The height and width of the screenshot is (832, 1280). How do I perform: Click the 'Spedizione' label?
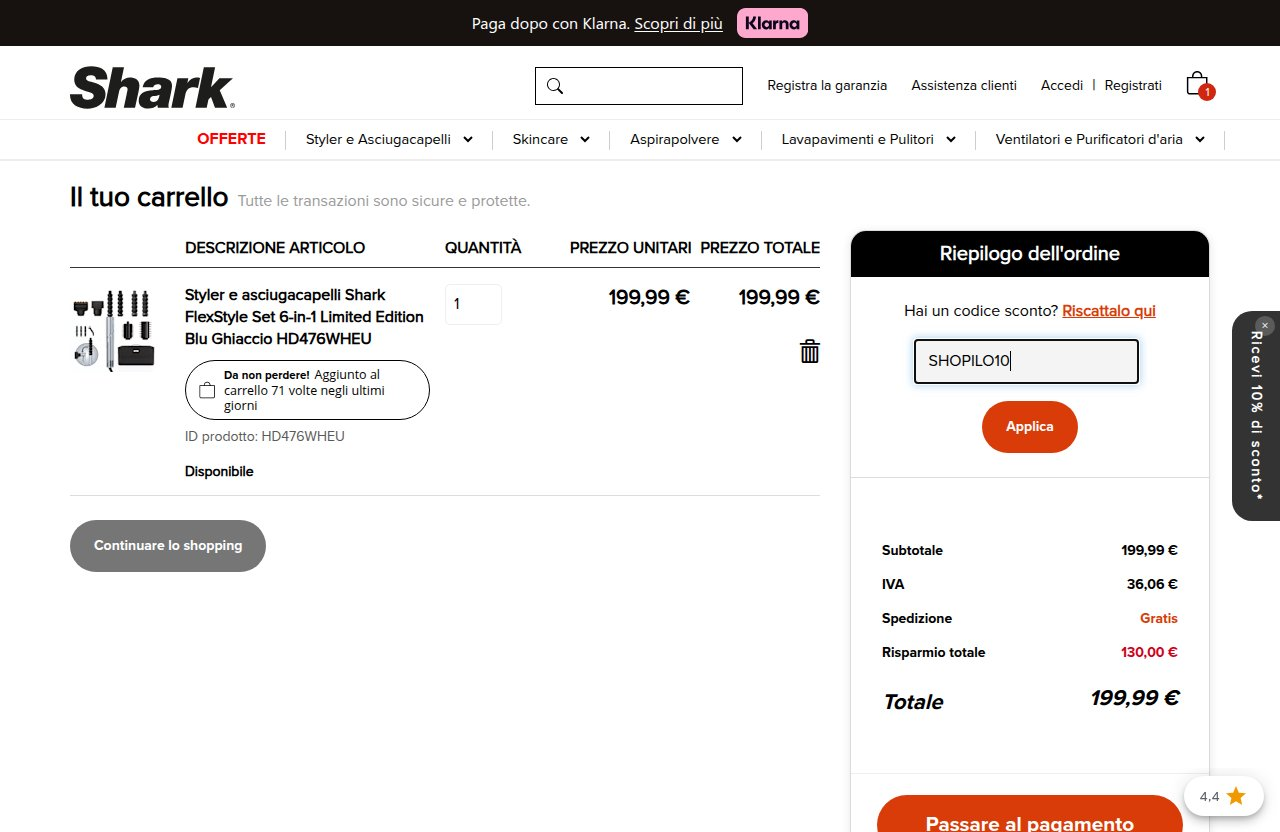[917, 619]
